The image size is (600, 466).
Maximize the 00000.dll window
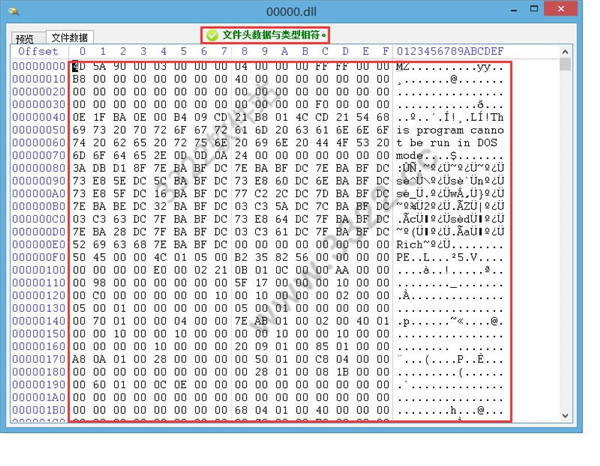pos(534,9)
